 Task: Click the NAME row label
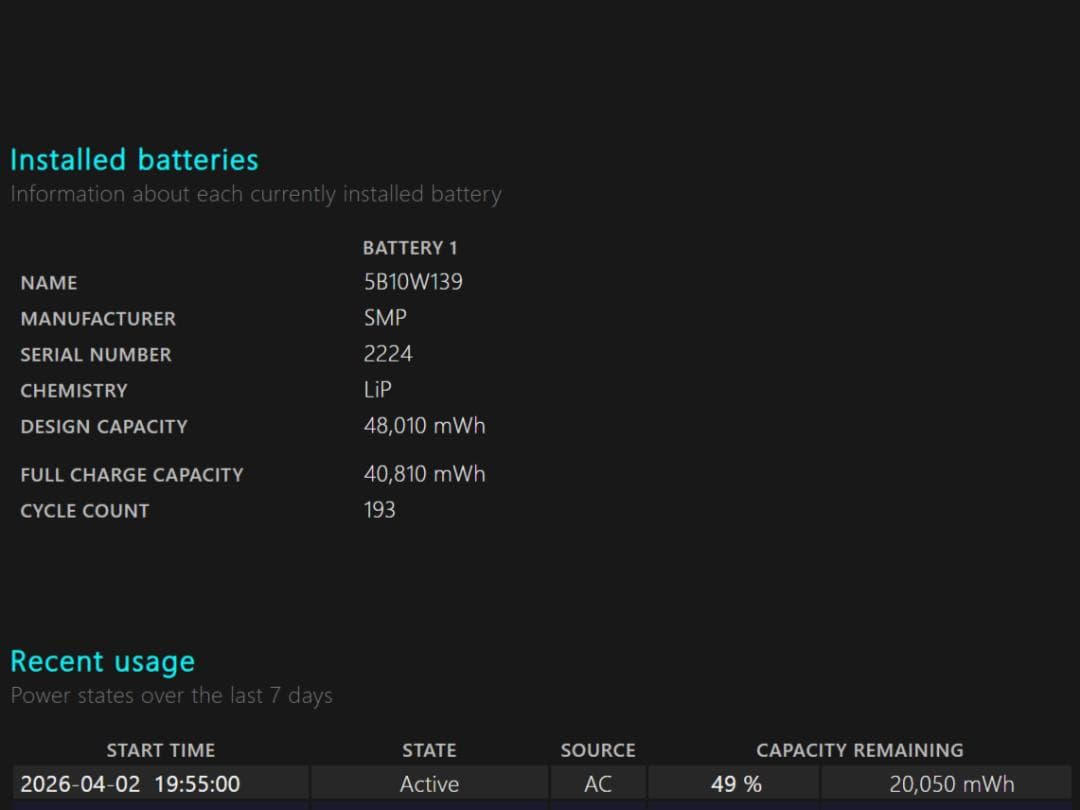tap(48, 283)
